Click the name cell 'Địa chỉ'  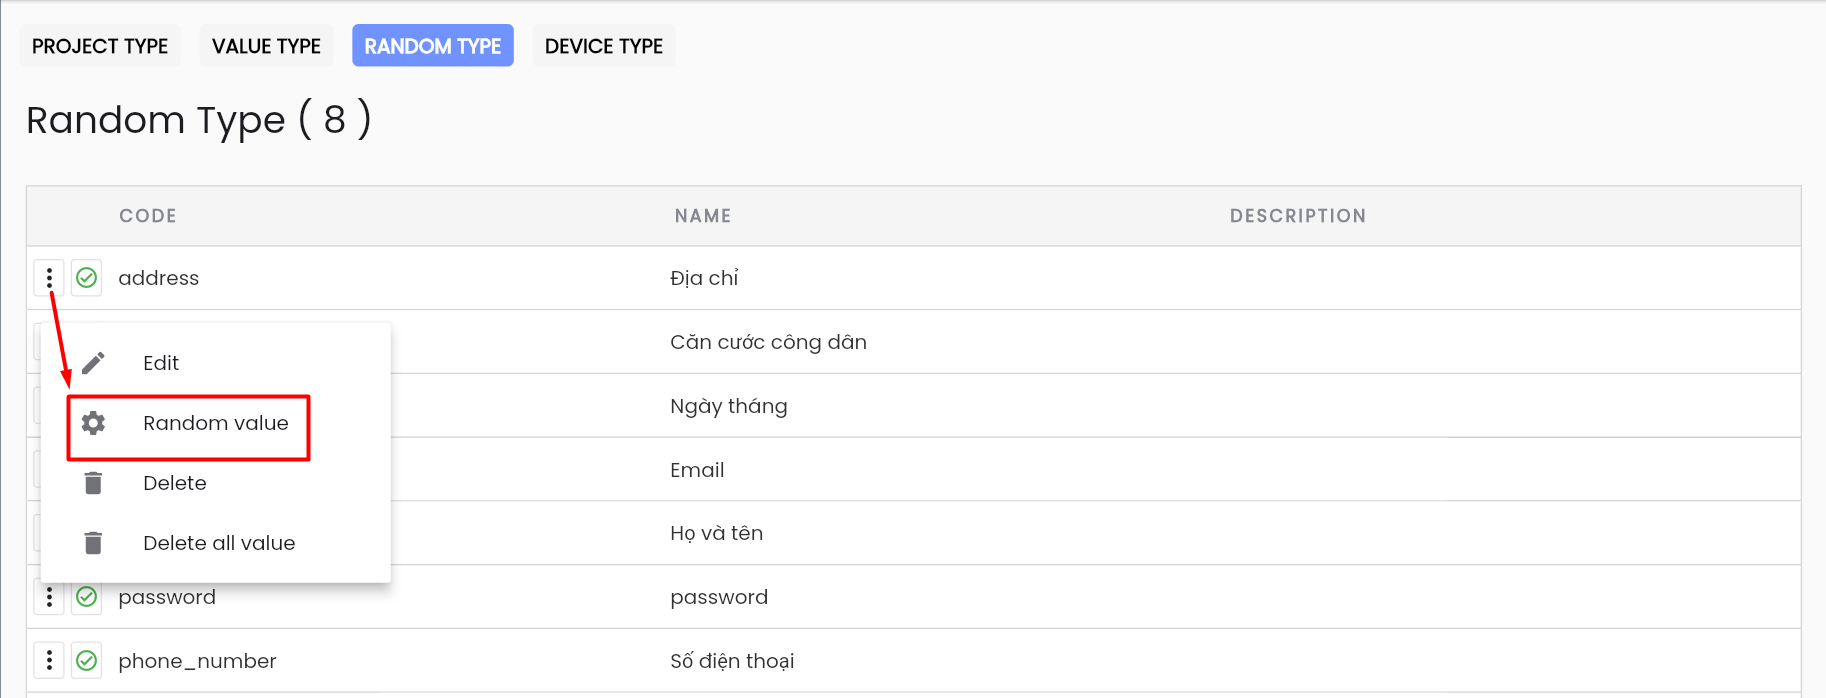[704, 278]
